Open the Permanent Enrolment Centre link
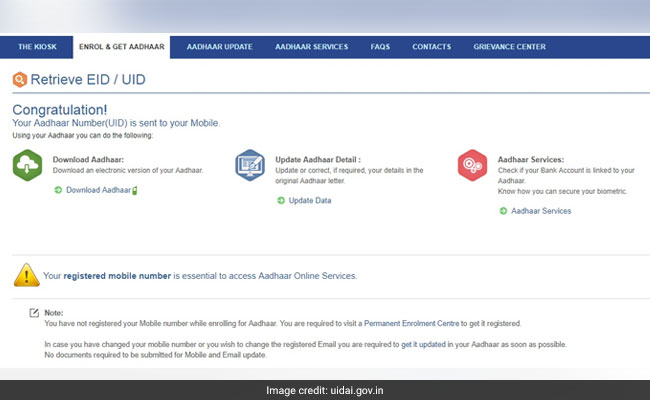Image resolution: width=650 pixels, height=400 pixels. click(x=412, y=323)
